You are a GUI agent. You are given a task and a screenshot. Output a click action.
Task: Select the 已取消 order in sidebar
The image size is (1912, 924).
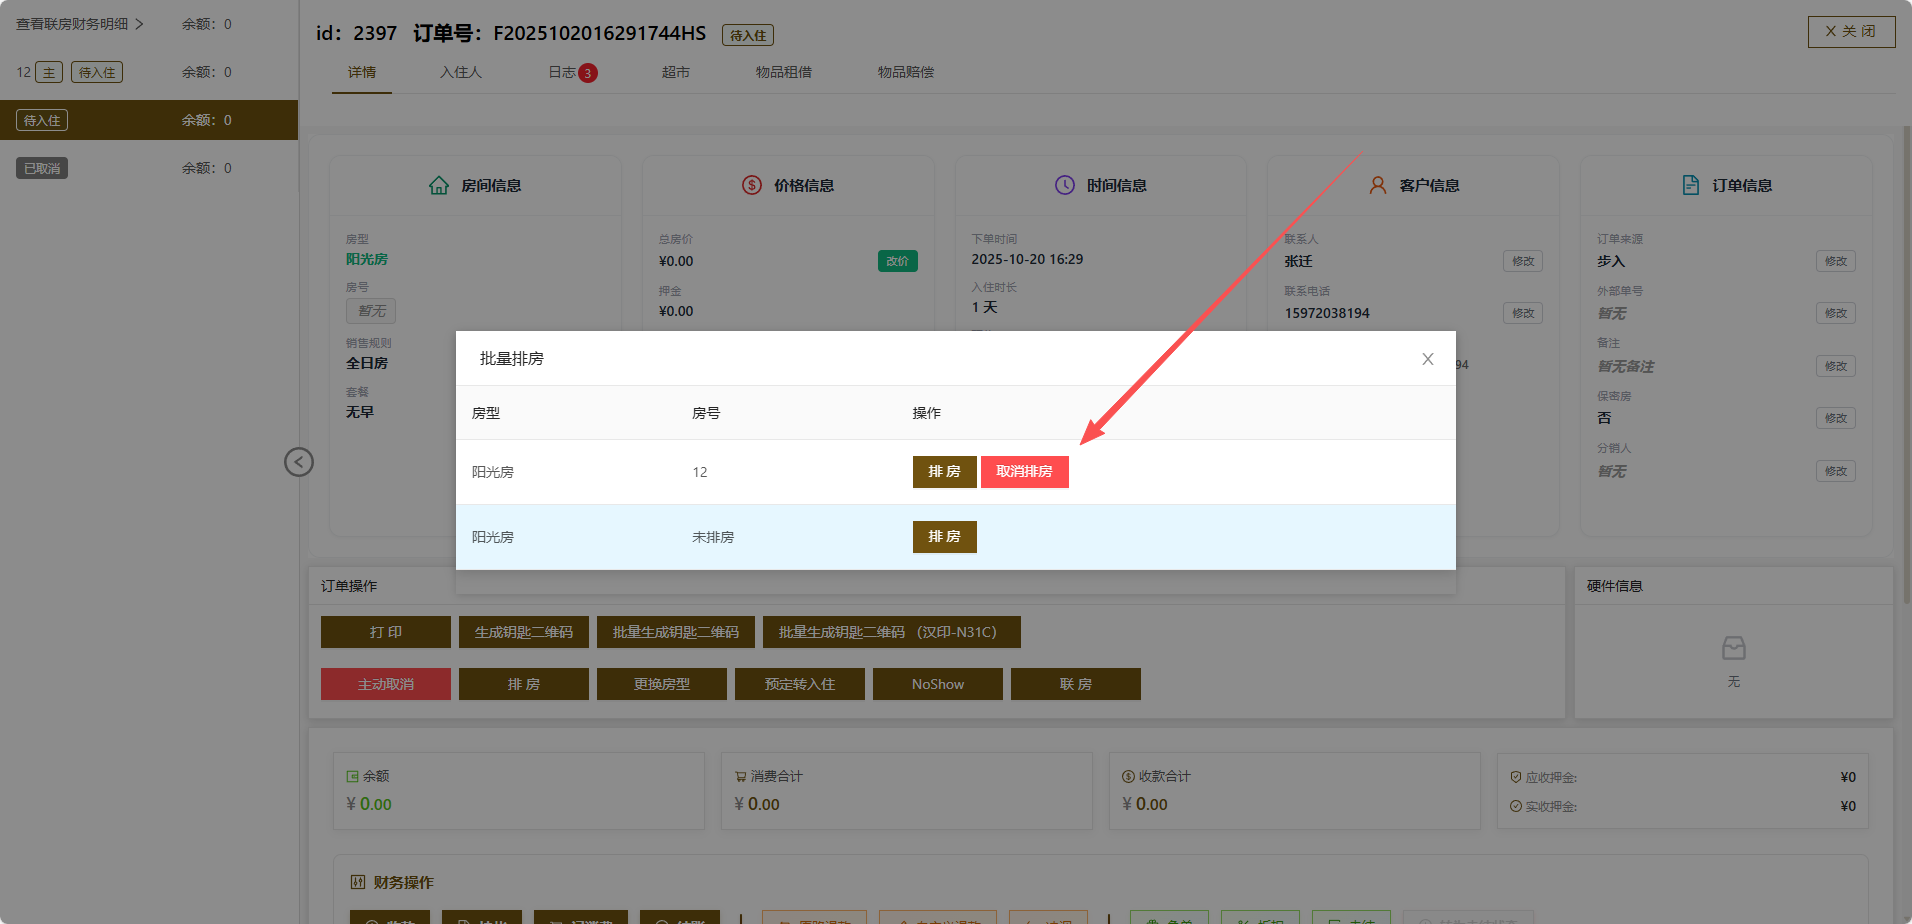pyautogui.click(x=42, y=168)
